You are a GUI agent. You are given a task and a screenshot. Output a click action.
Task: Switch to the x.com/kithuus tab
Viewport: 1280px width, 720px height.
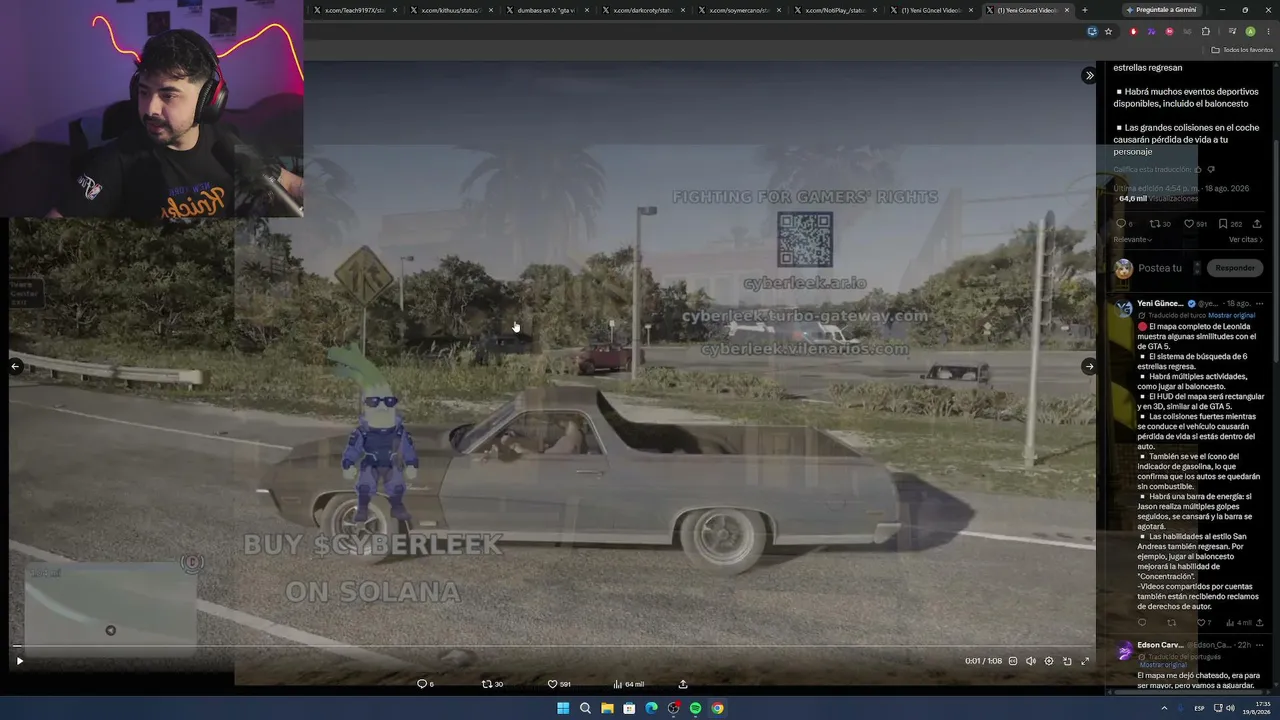click(x=451, y=10)
